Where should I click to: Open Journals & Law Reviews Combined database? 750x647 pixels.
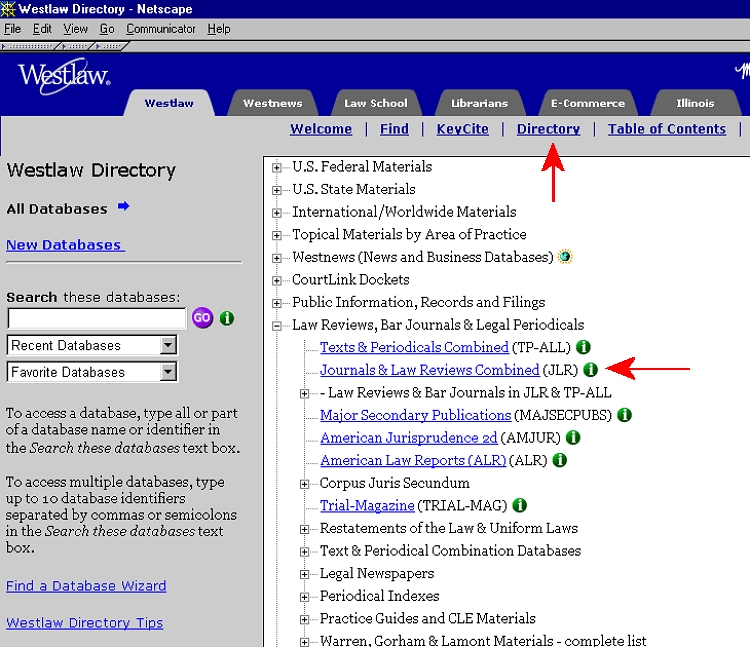pyautogui.click(x=430, y=370)
